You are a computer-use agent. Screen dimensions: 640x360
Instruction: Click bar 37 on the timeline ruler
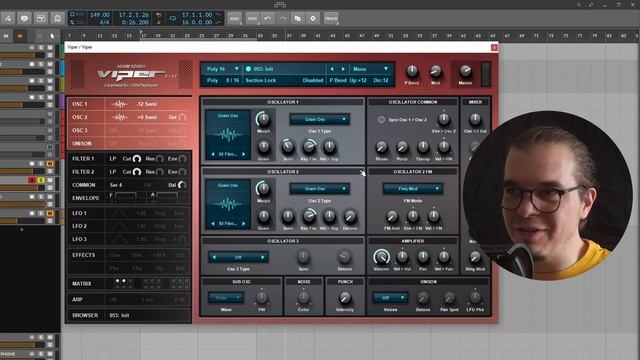[x=289, y=36]
